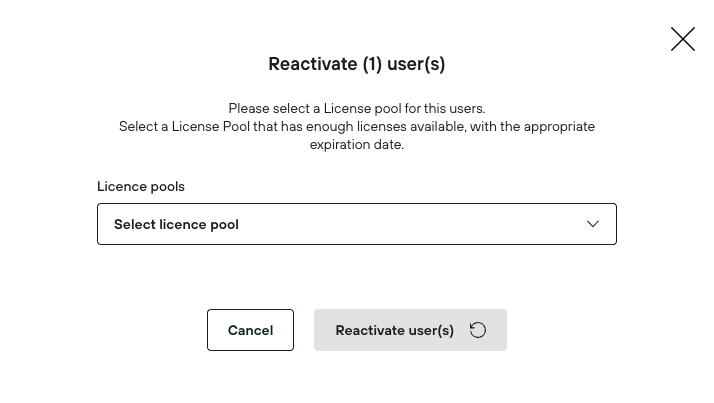Dismiss the dialog using the top-right cross
Screen dimensions: 714x403
(682, 39)
